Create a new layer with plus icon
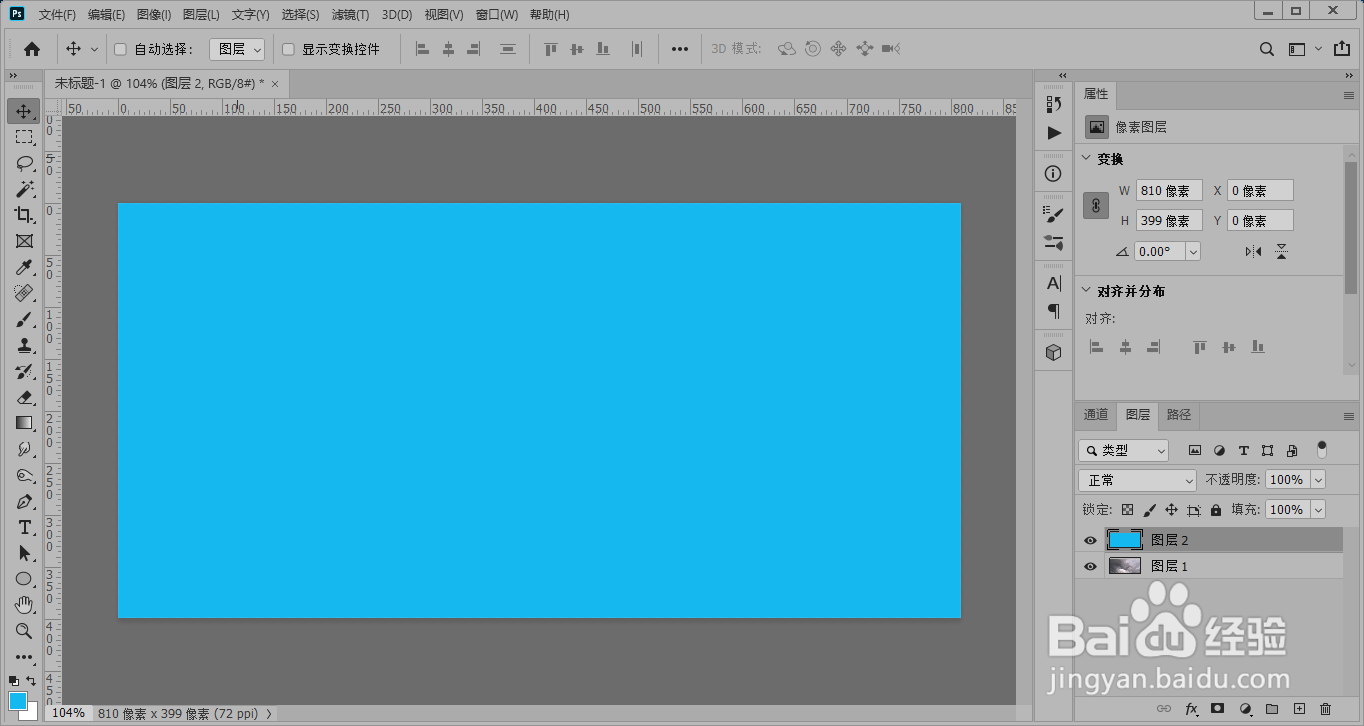Screen dimensions: 1364x726 (x=1299, y=709)
